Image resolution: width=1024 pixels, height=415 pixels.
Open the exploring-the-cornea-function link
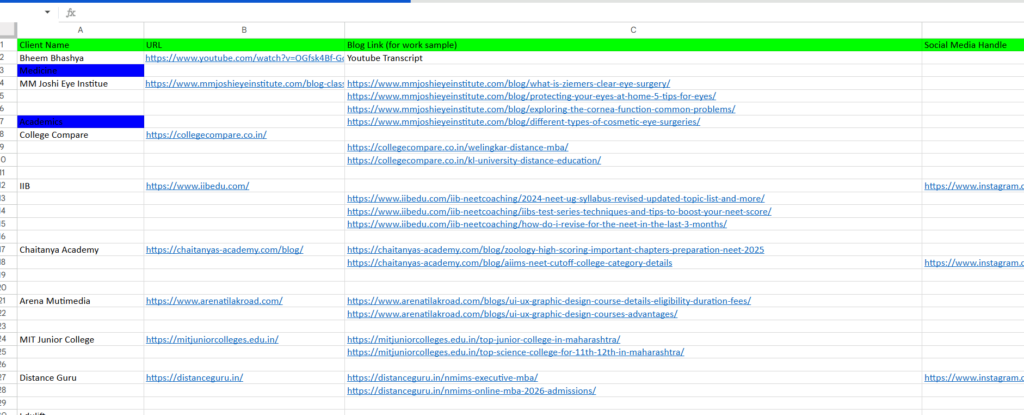point(541,109)
